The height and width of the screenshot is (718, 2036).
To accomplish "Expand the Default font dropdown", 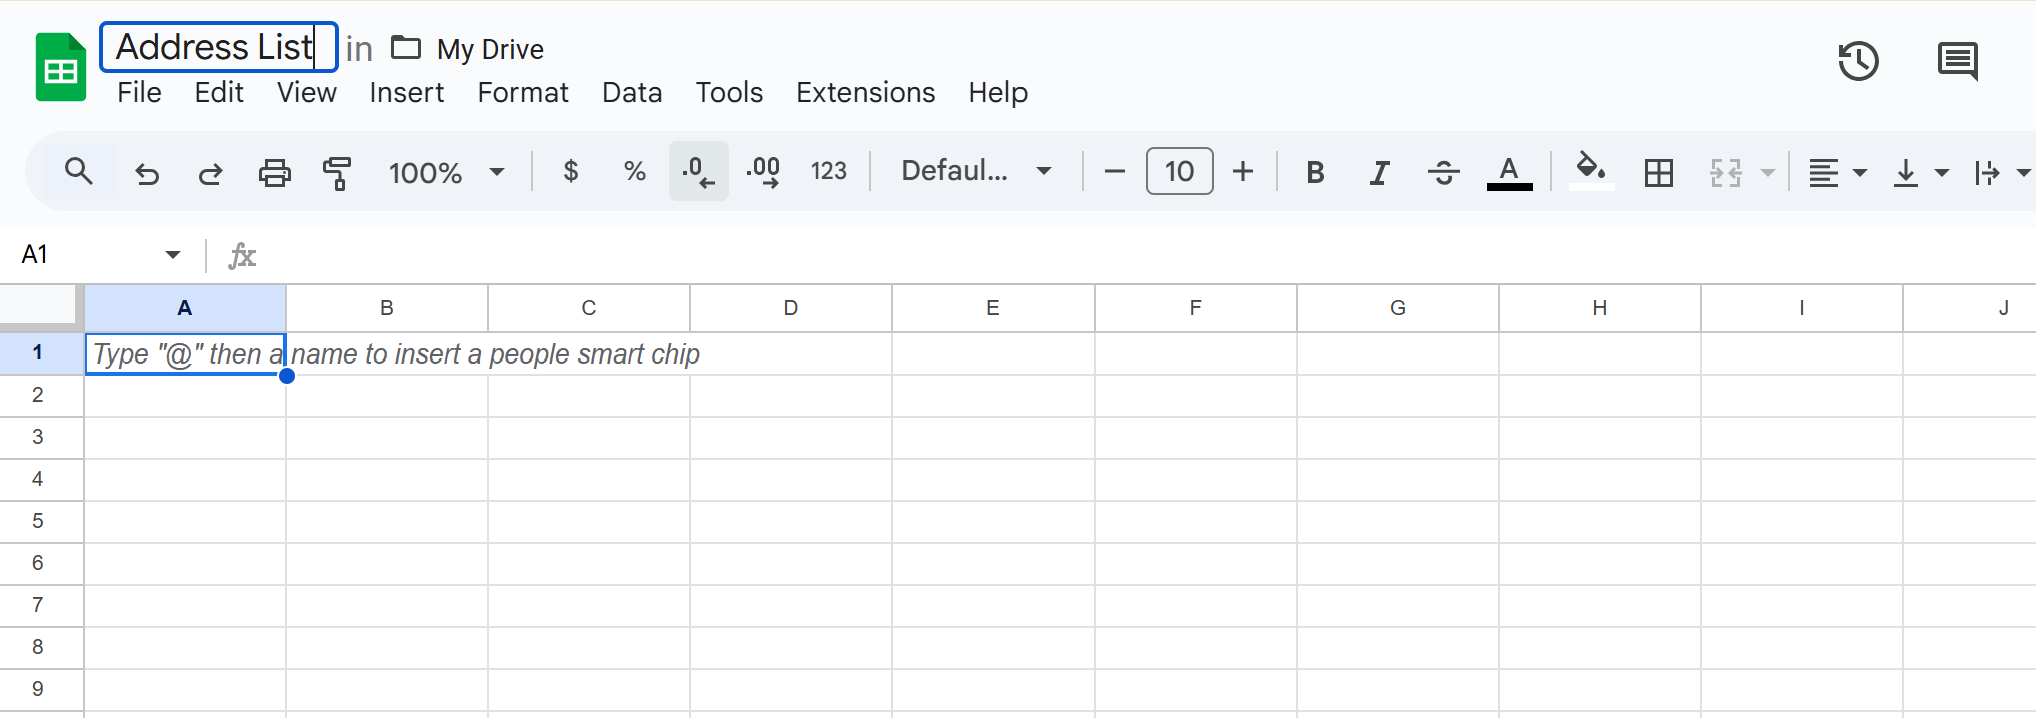I will tap(976, 171).
